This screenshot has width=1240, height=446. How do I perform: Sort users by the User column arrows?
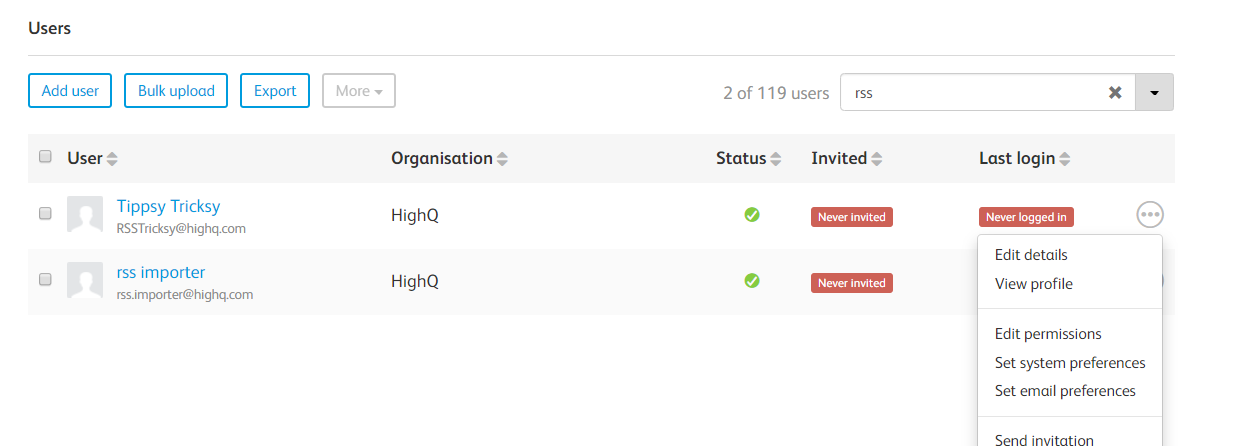(112, 159)
